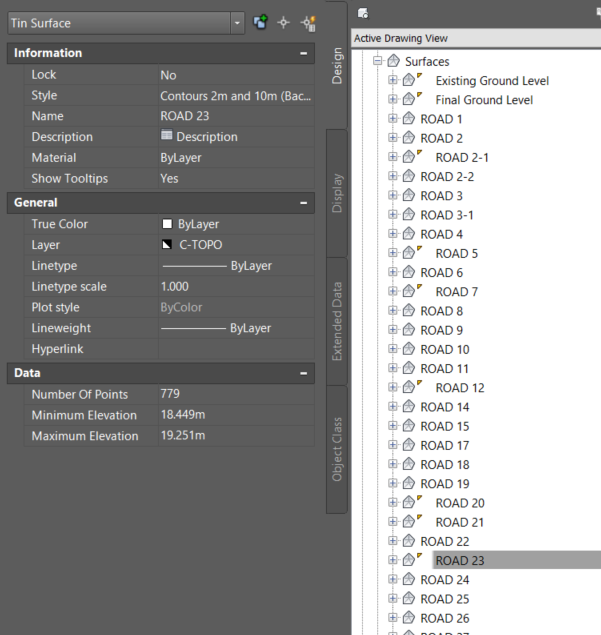Click the ROAD 2 surface icon
The image size is (601, 635).
[x=409, y=138]
